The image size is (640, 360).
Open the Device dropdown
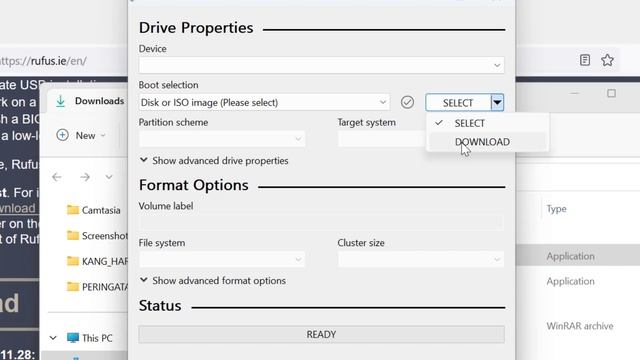pyautogui.click(x=321, y=65)
